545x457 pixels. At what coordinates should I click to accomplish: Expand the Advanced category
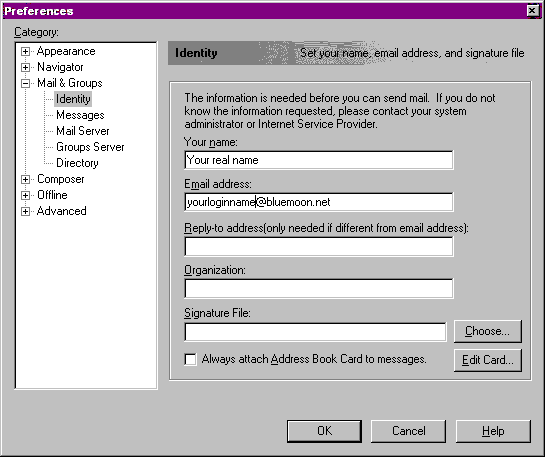25,211
